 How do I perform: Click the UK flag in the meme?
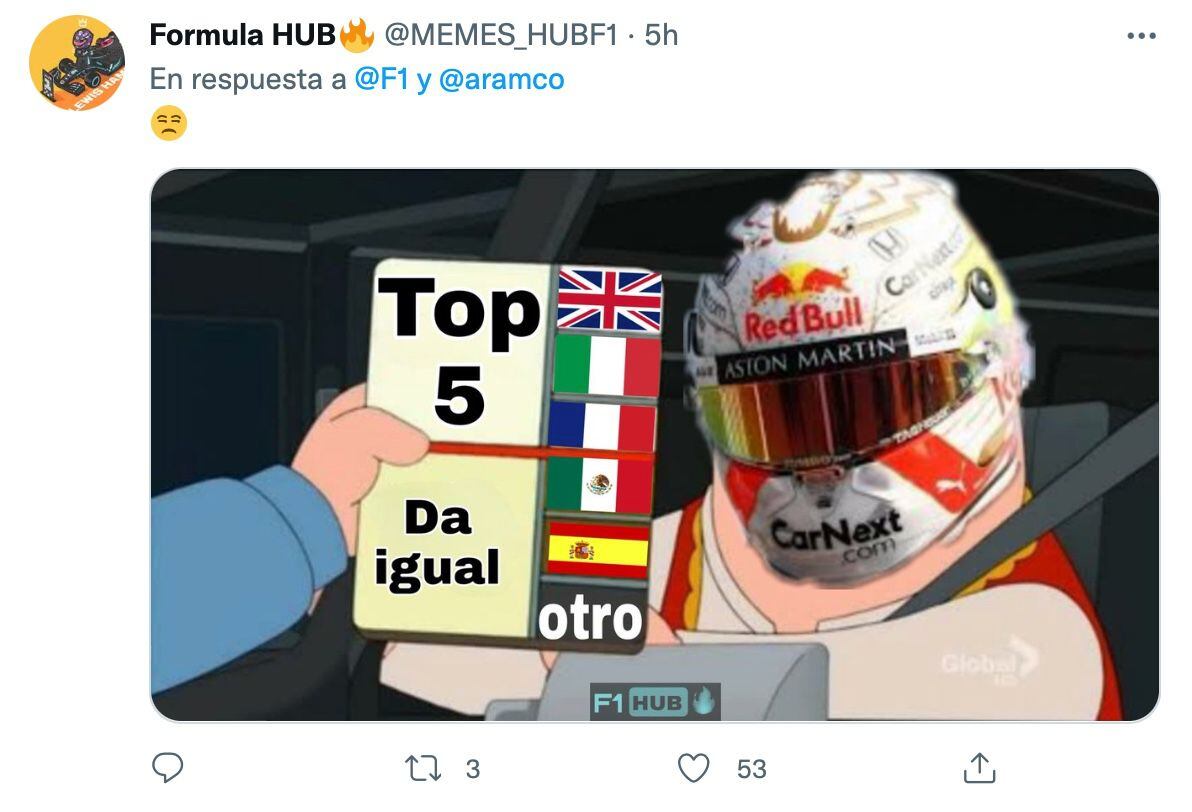coord(610,300)
